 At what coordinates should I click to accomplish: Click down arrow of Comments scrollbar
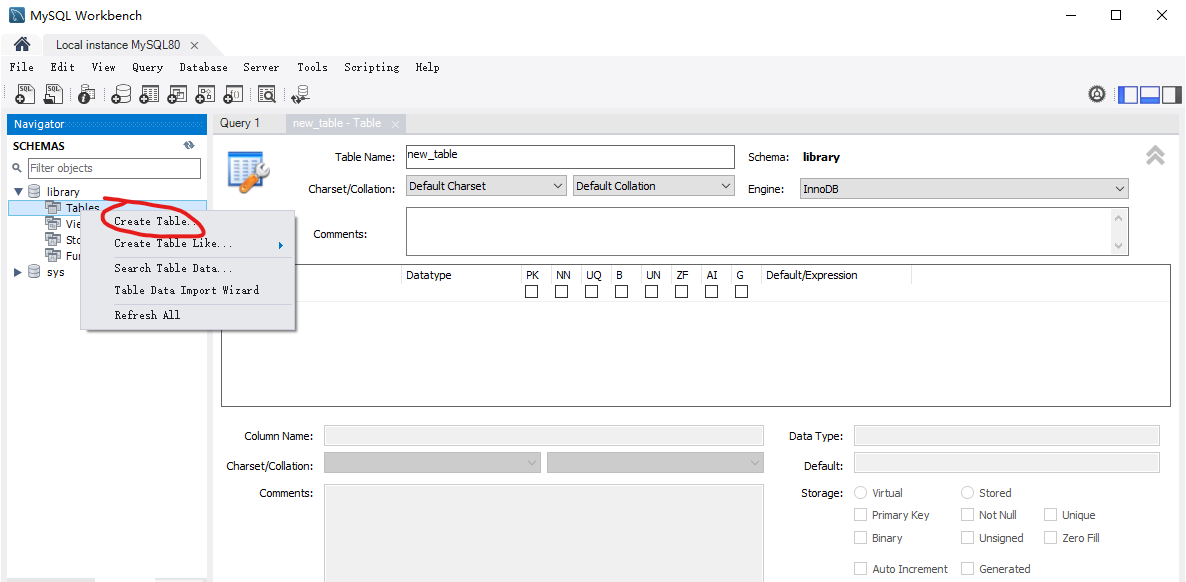pos(1119,246)
